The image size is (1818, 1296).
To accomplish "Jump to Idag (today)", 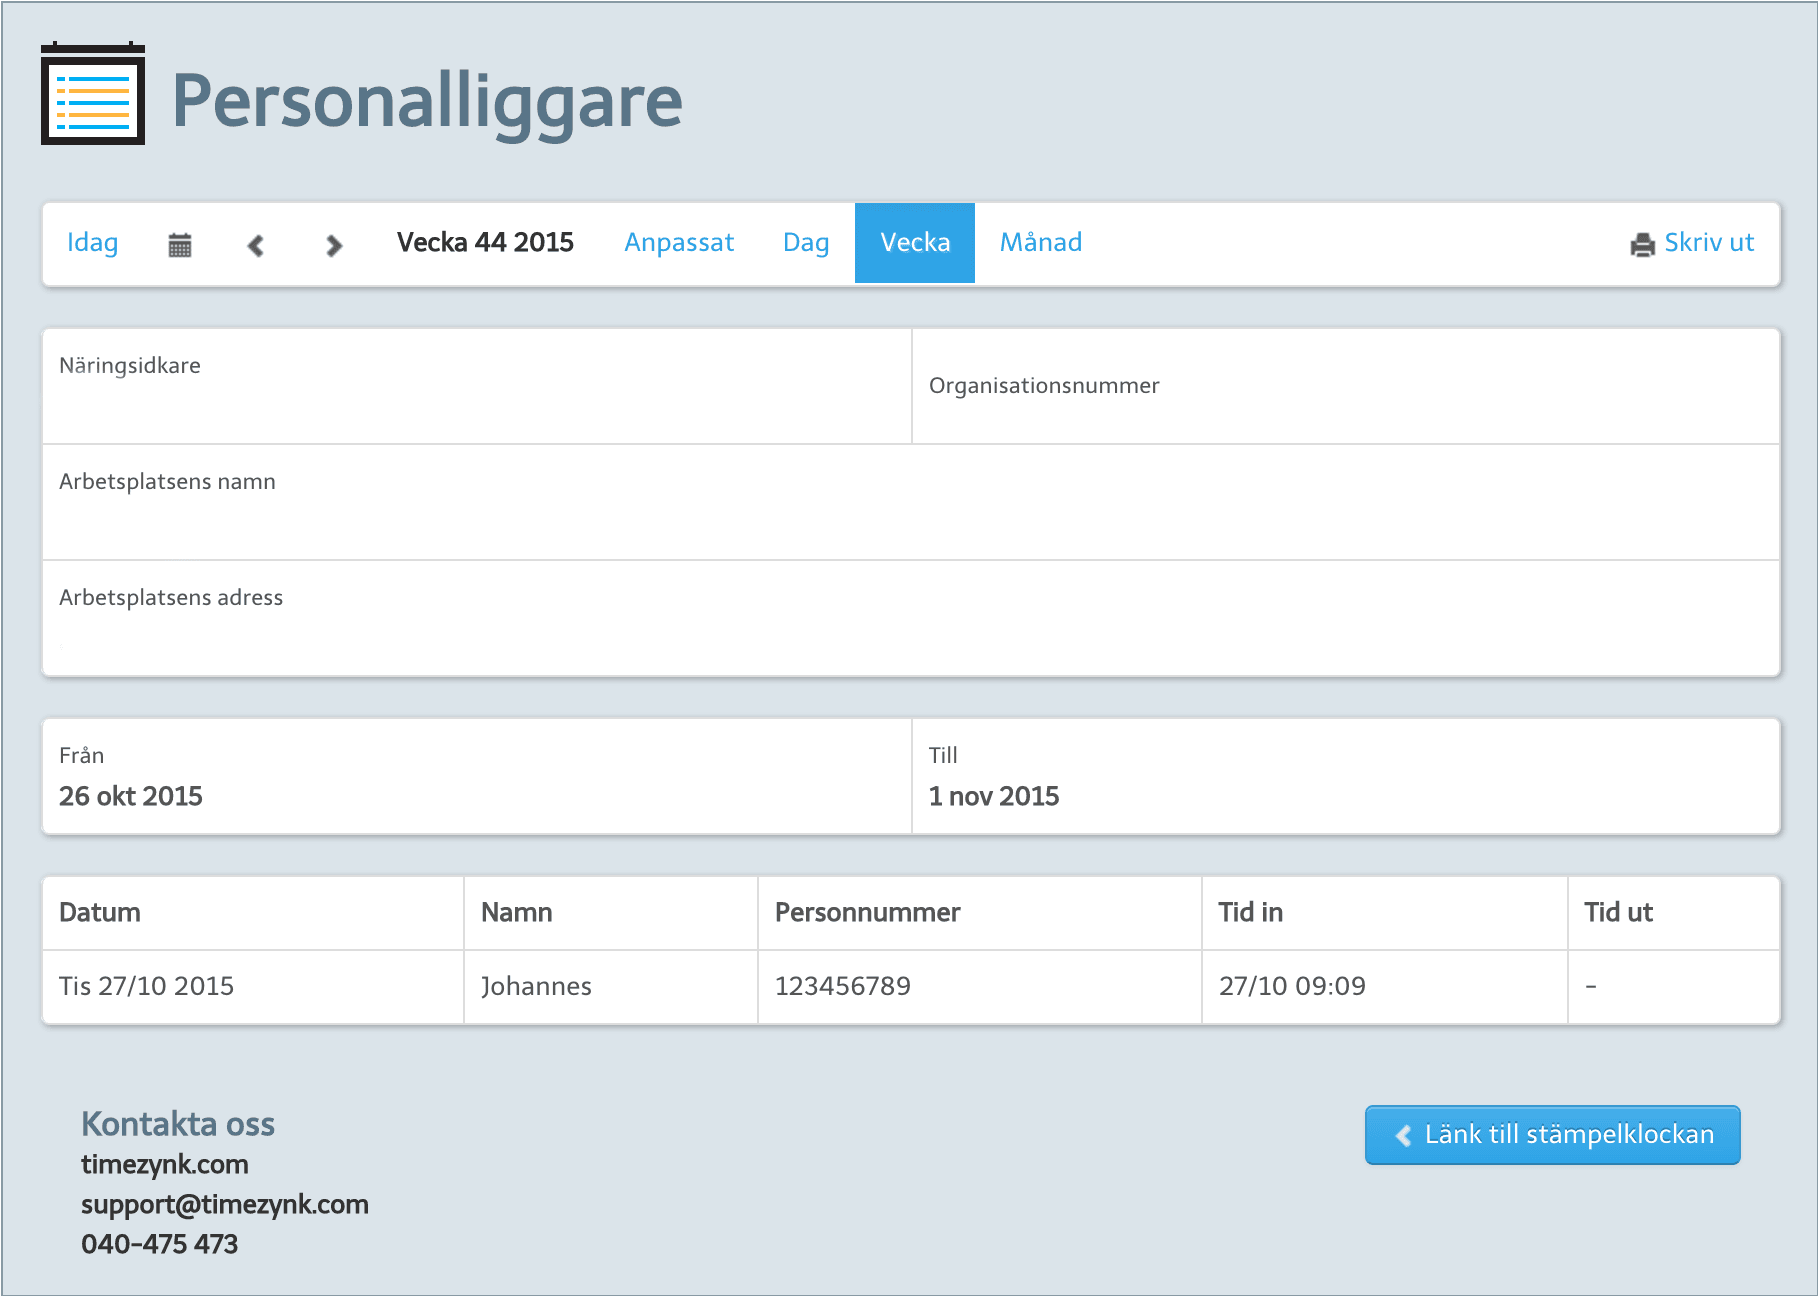I will (93, 243).
